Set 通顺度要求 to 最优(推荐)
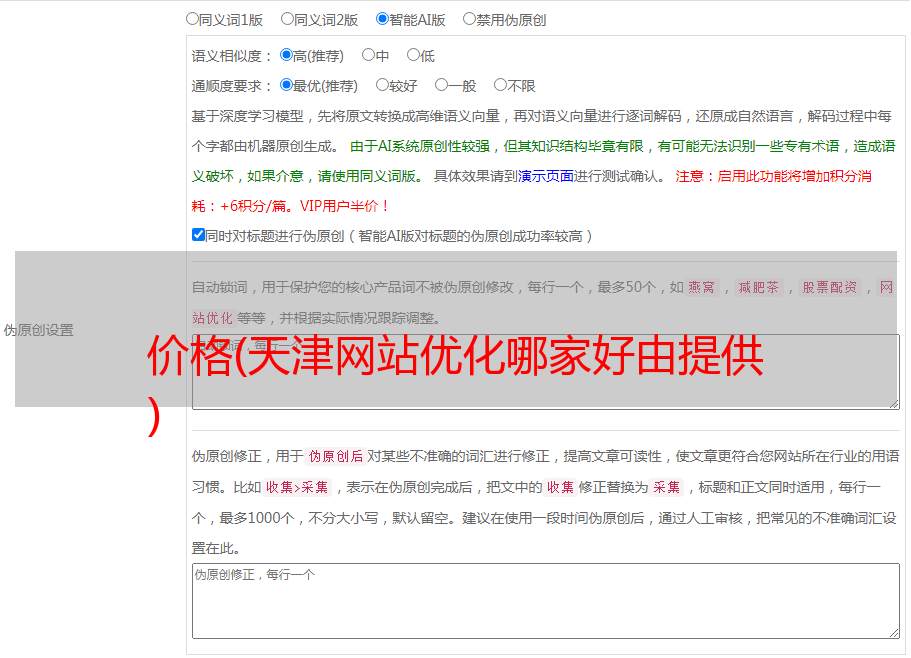 click(x=286, y=85)
